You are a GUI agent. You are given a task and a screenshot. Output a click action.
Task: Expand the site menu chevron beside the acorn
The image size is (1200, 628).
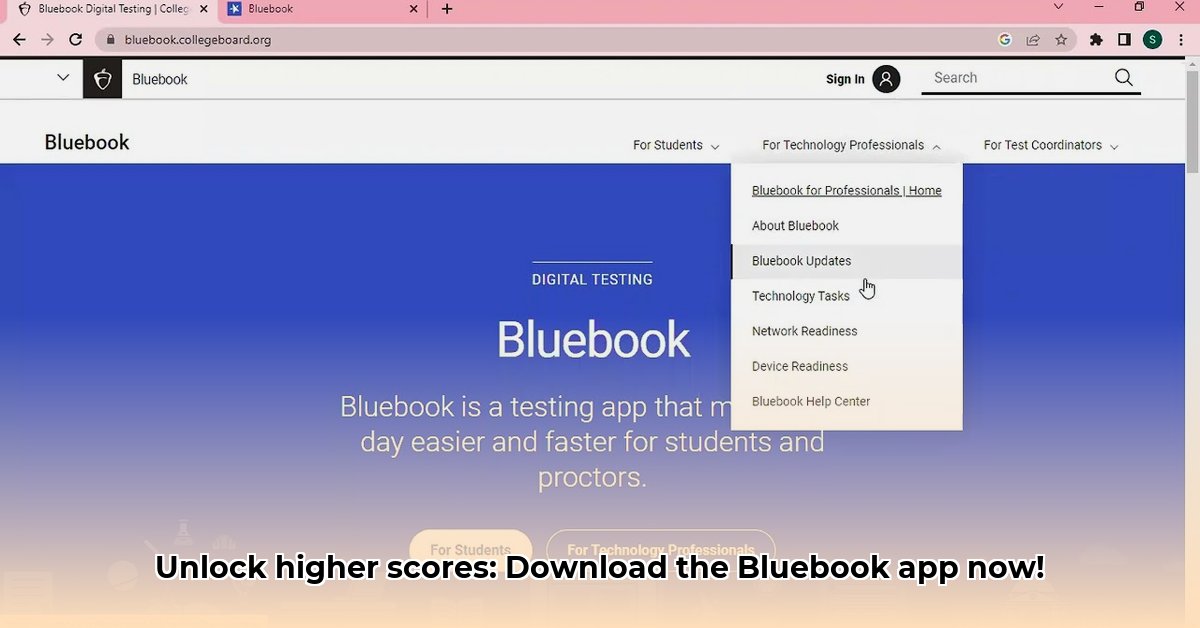pyautogui.click(x=63, y=78)
